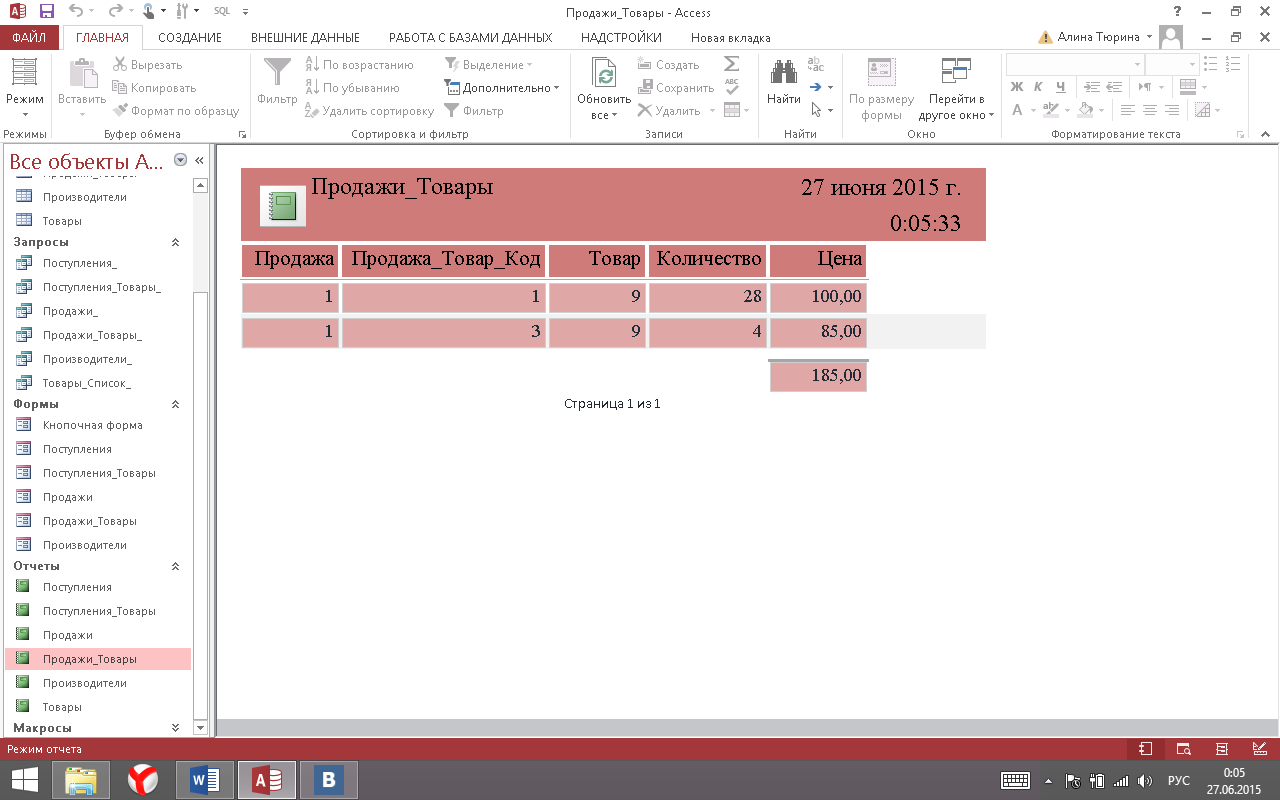Switch to Print Preview in status bar
This screenshot has height=800, width=1280.
1183,748
